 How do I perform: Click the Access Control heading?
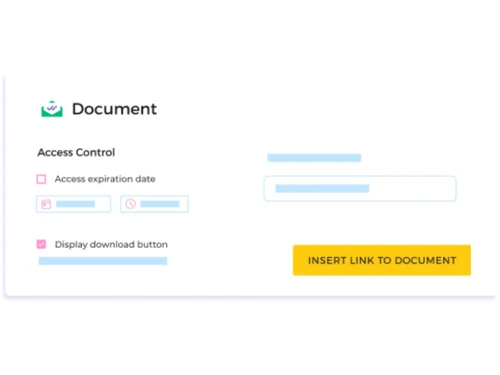pyautogui.click(x=76, y=152)
